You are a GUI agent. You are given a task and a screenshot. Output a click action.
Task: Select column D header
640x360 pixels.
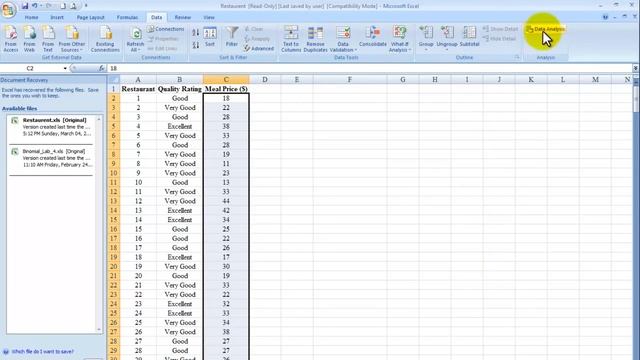[265, 80]
